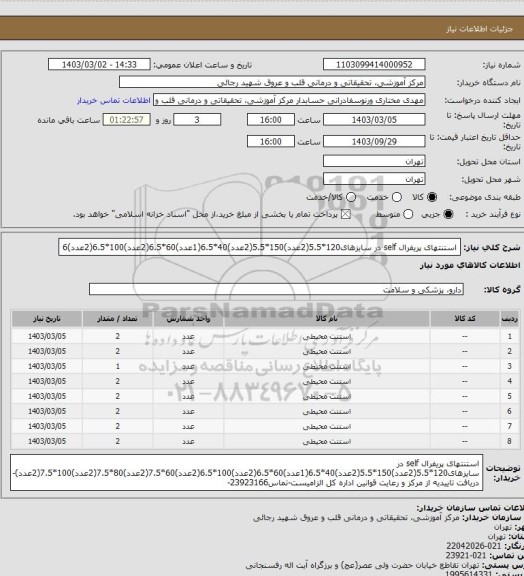Select the خدمت radio button
Viewport: 524px width, 576px height.
(x=396, y=197)
